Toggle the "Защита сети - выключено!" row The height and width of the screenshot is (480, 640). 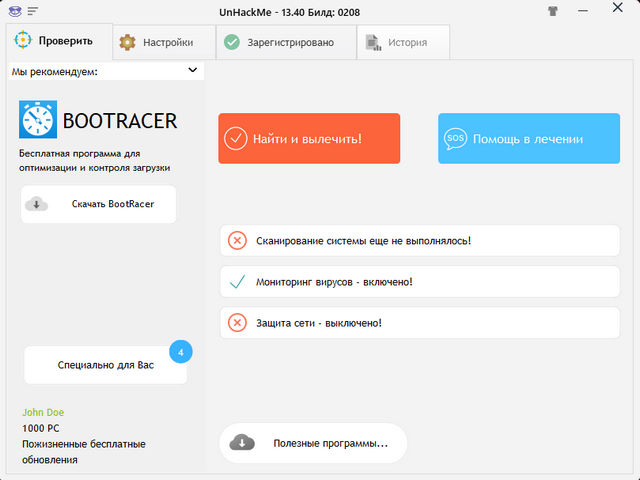pyautogui.click(x=420, y=323)
